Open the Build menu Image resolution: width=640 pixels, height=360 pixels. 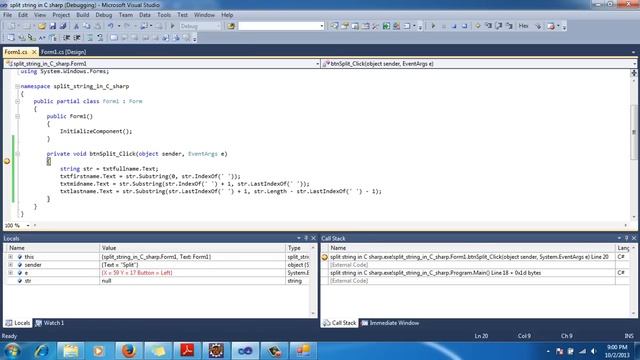tap(82, 15)
